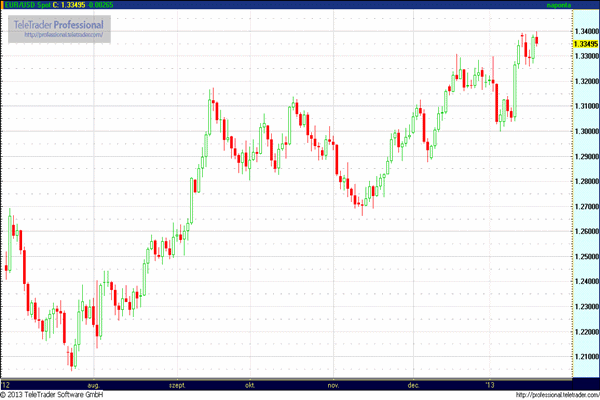The image size is (600, 400).
Task: Click the © 2013 TeleTrader Software GmbH footer text
Action: (x=52, y=395)
